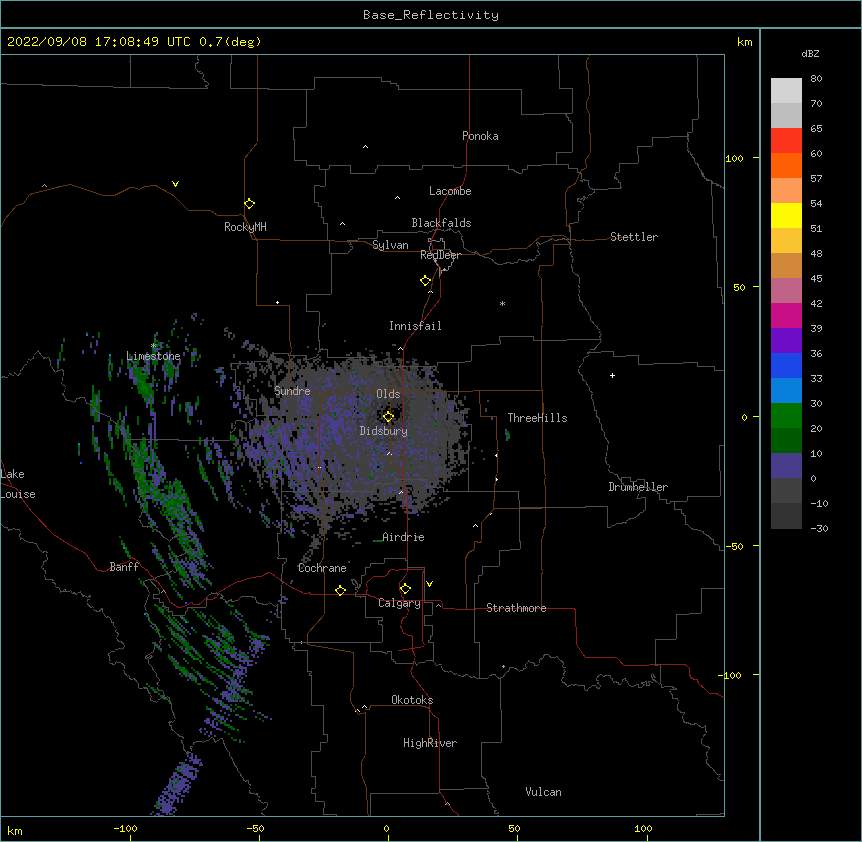Click the 45 value on the dBZ scale
This screenshot has width=862, height=842.
coord(816,279)
